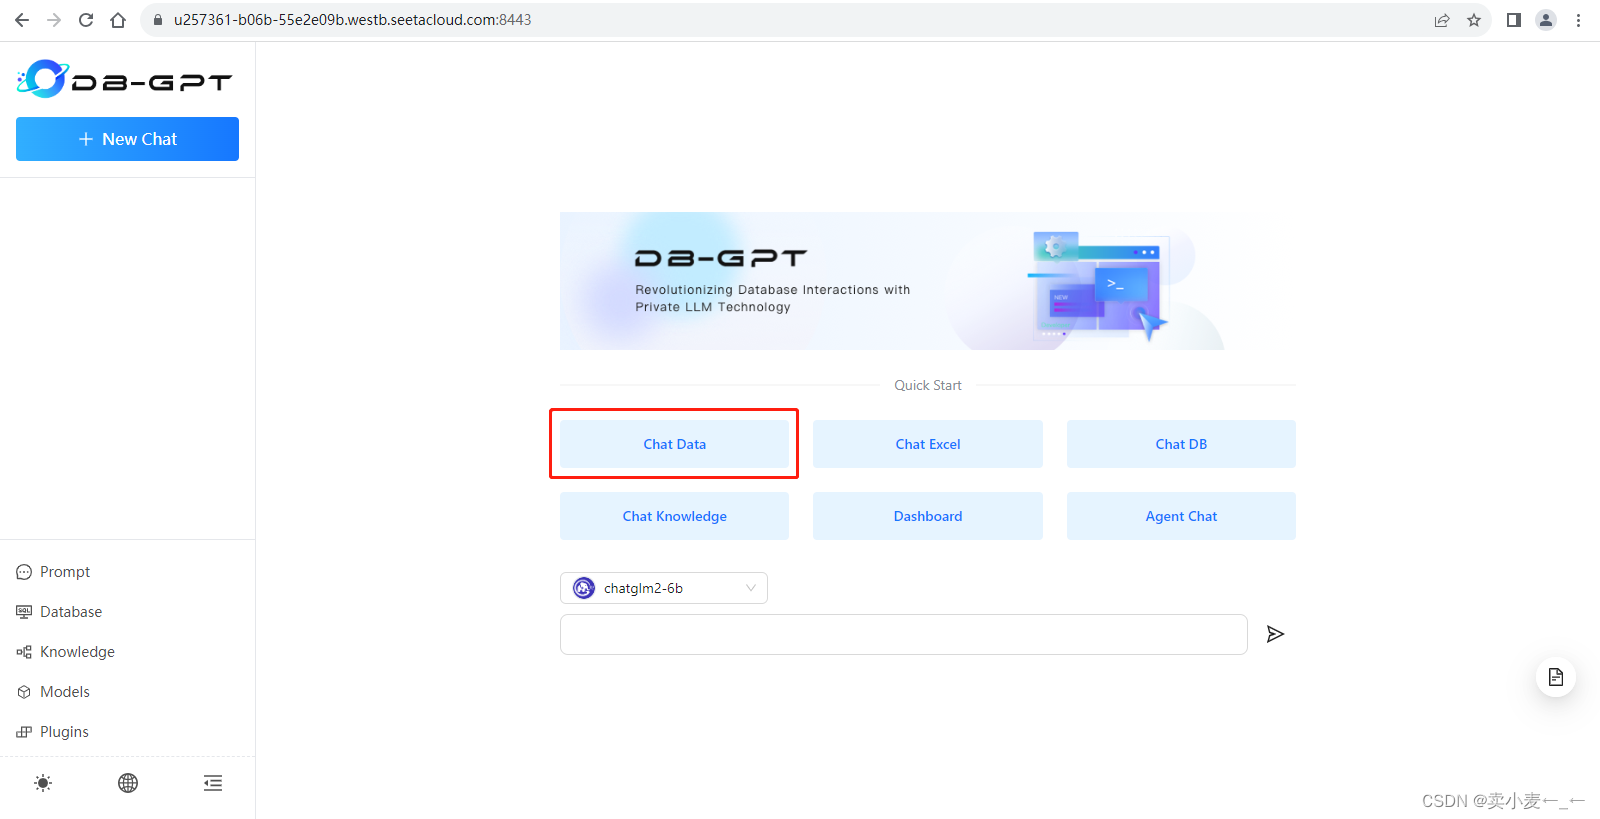Click the dropdown chevron of model selector
Viewport: 1600px width, 819px height.
(x=751, y=588)
